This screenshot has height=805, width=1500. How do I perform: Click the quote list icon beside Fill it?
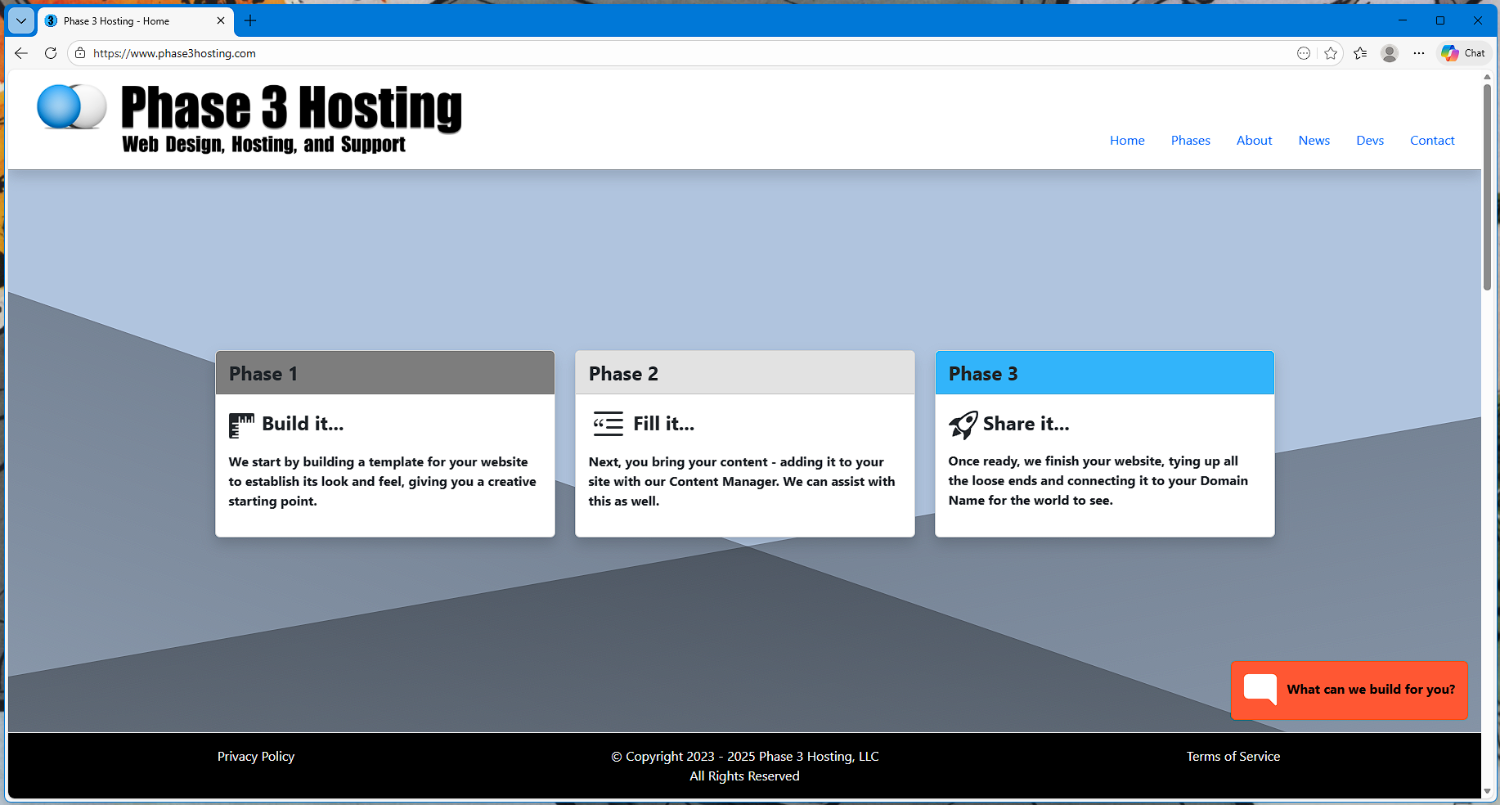(607, 424)
